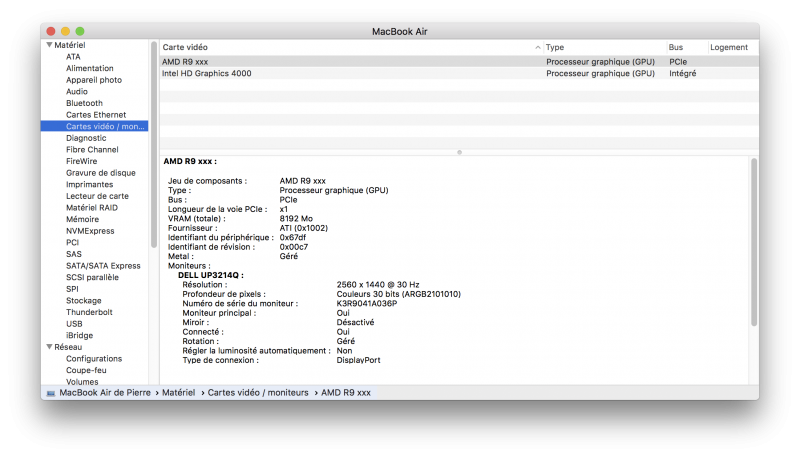Toggle sort arrow on Carte vidéo column
The image size is (800, 458).
537,47
